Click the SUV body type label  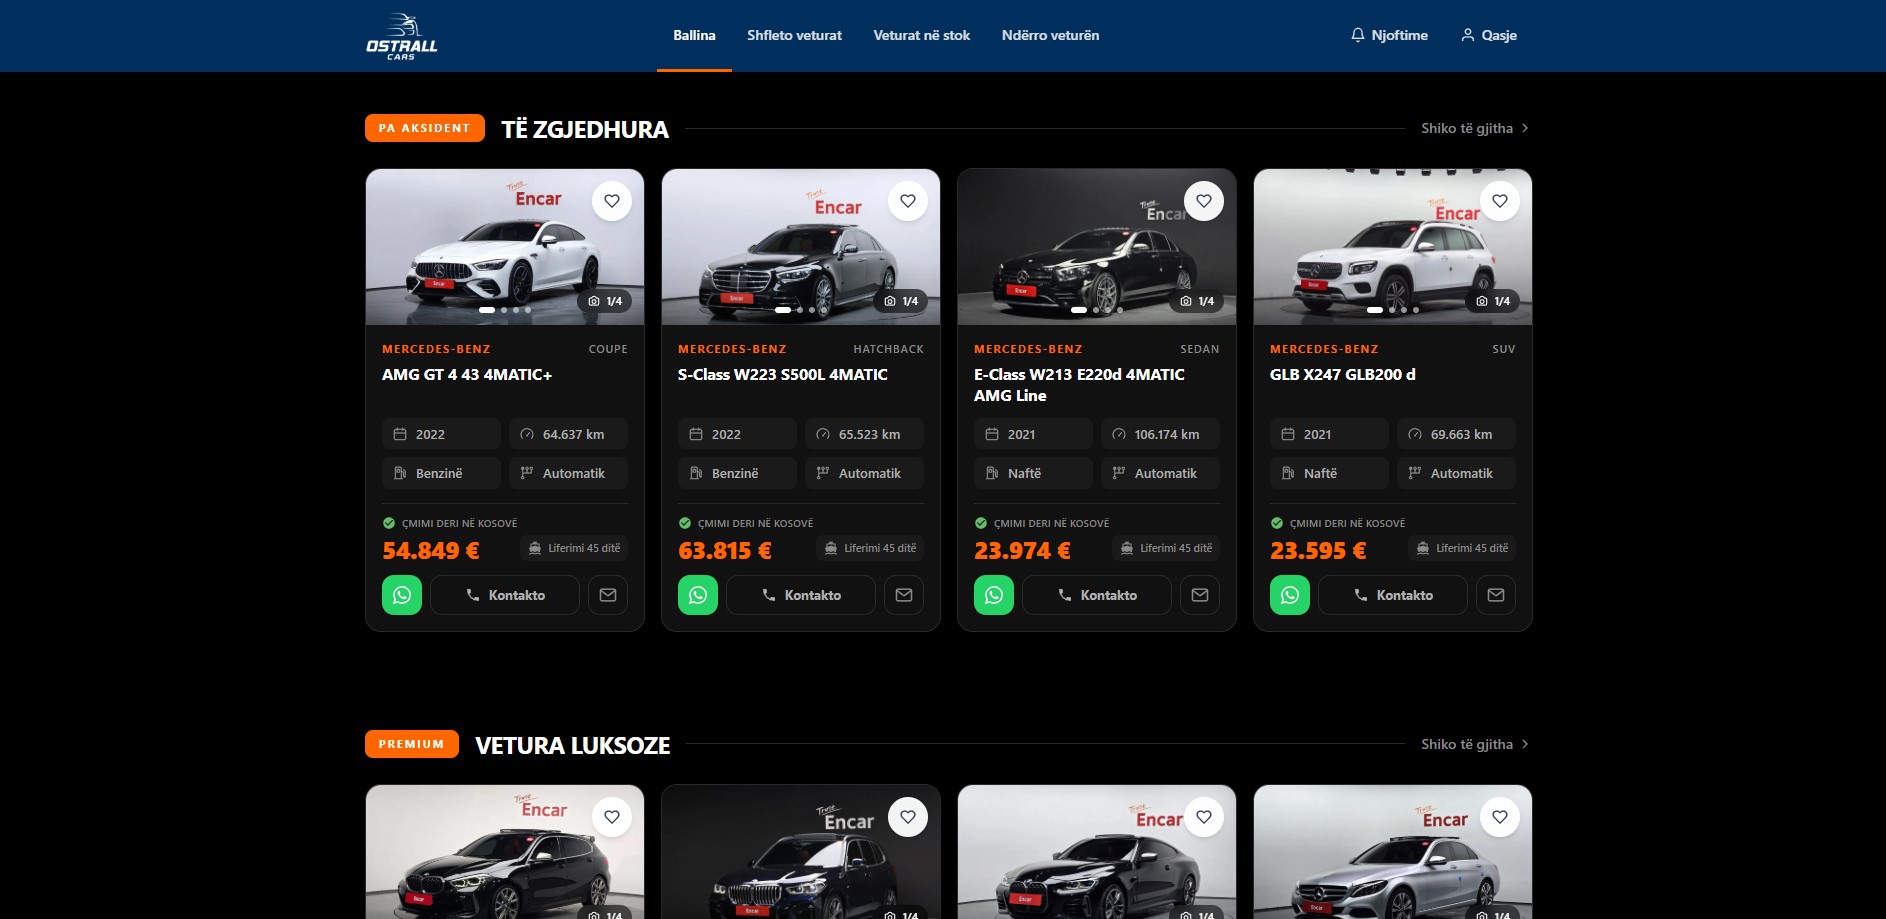pos(1503,349)
